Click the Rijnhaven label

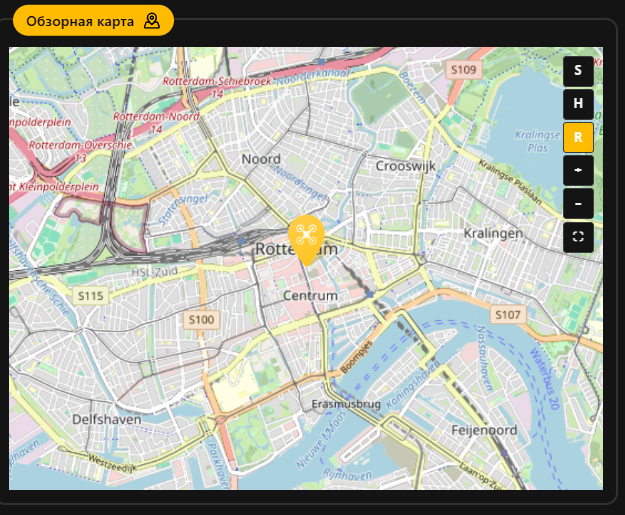tap(347, 474)
